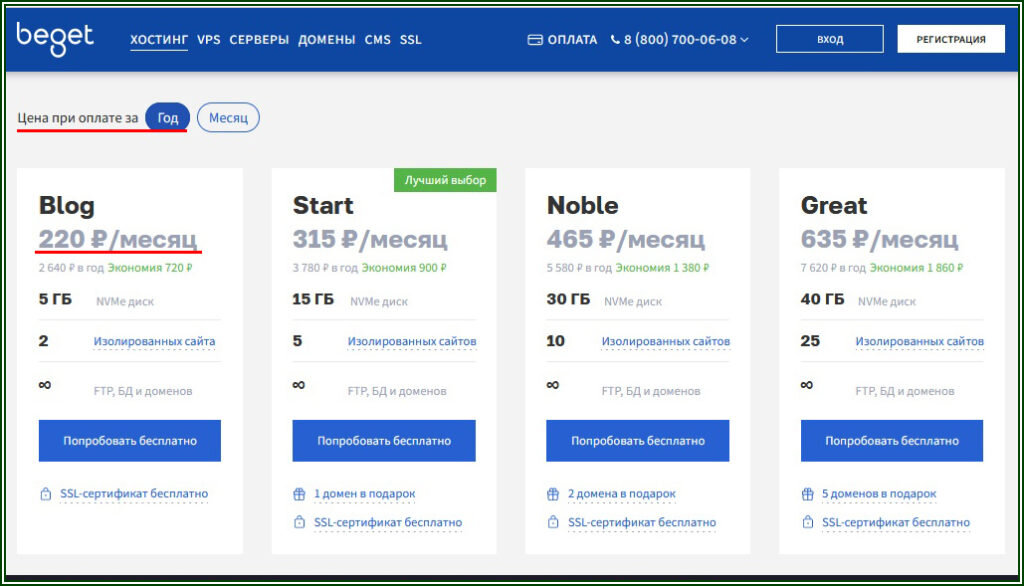The image size is (1024, 586).
Task: Click the ОПЛАТА card icon
Action: [x=535, y=40]
